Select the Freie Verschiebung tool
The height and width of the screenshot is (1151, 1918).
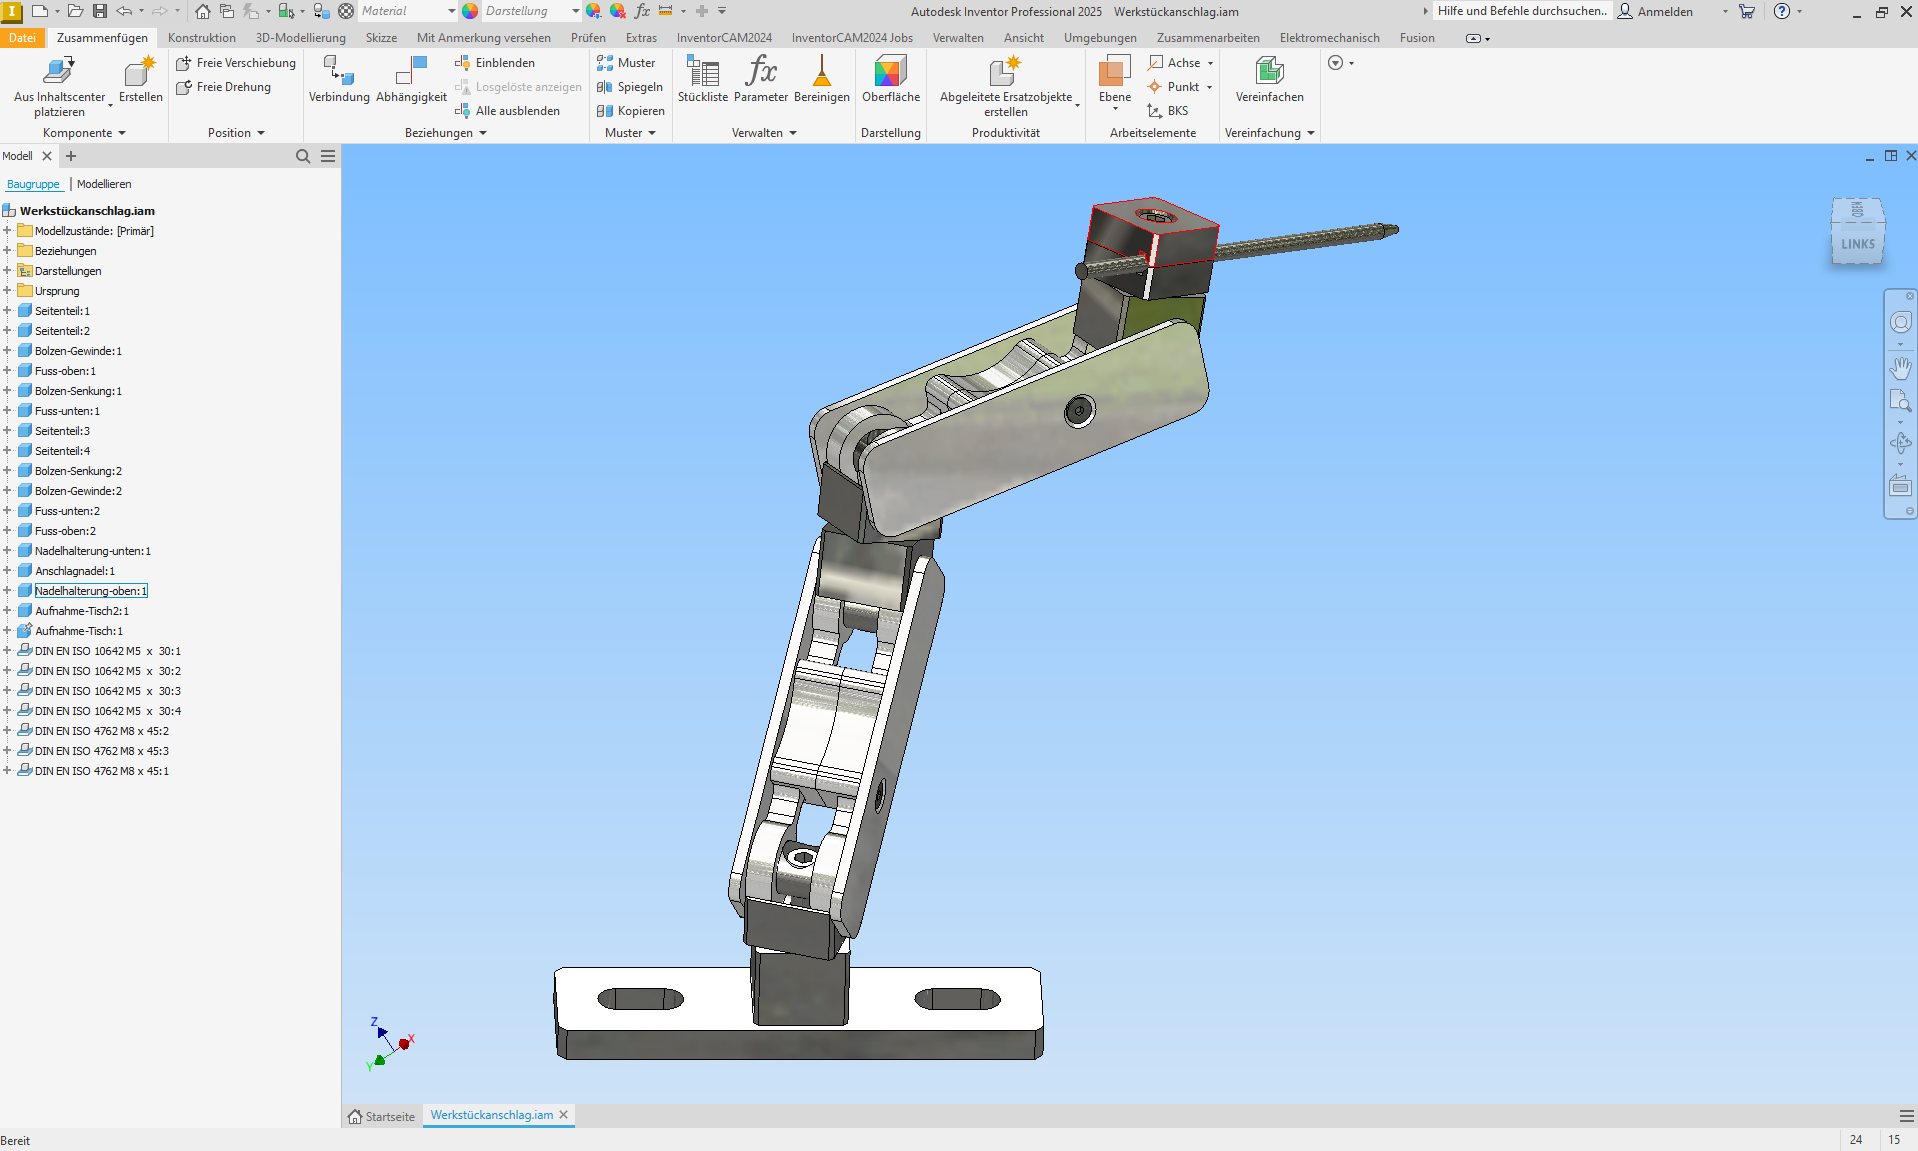[x=236, y=62]
